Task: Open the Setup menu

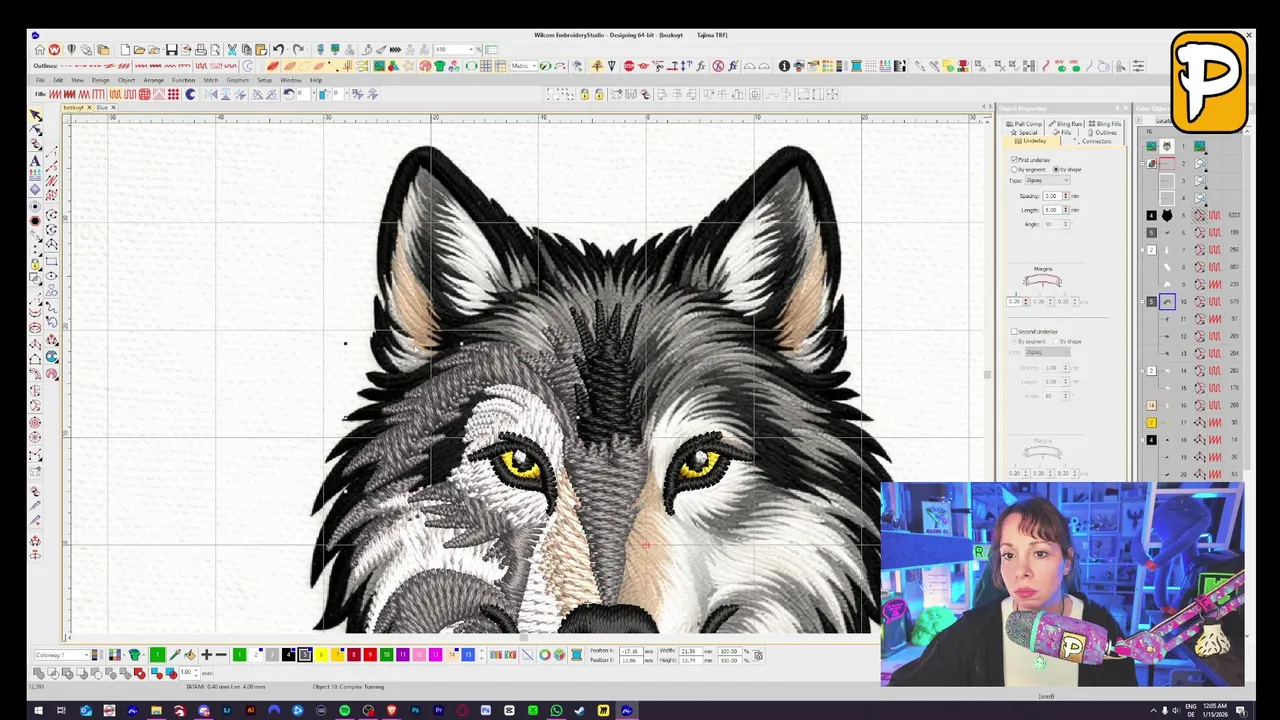Action: pyautogui.click(x=264, y=80)
